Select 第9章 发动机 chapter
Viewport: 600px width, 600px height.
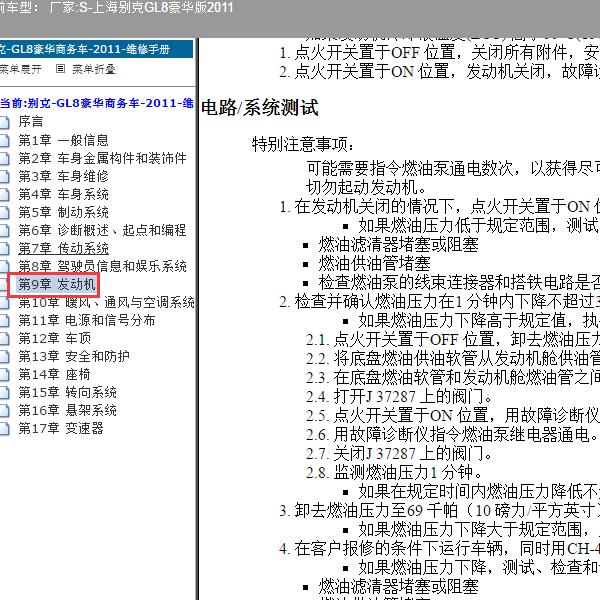pyautogui.click(x=57, y=284)
